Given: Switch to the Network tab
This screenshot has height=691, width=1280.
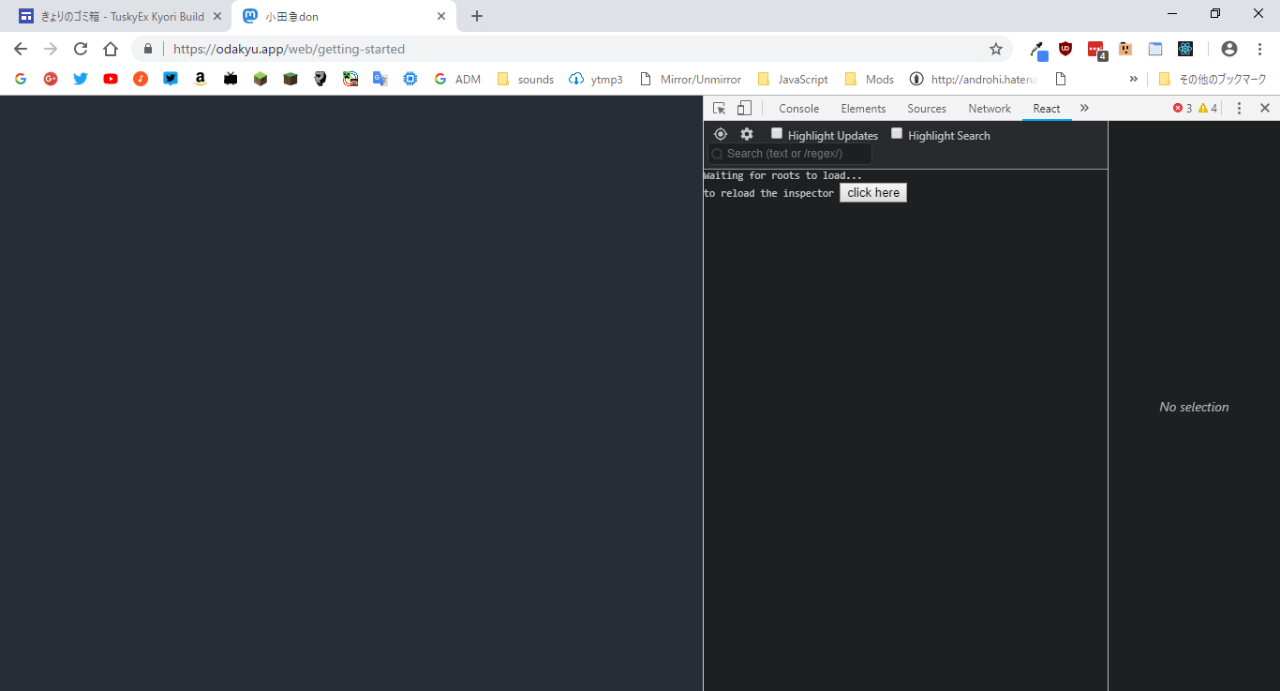Looking at the screenshot, I should tap(989, 108).
